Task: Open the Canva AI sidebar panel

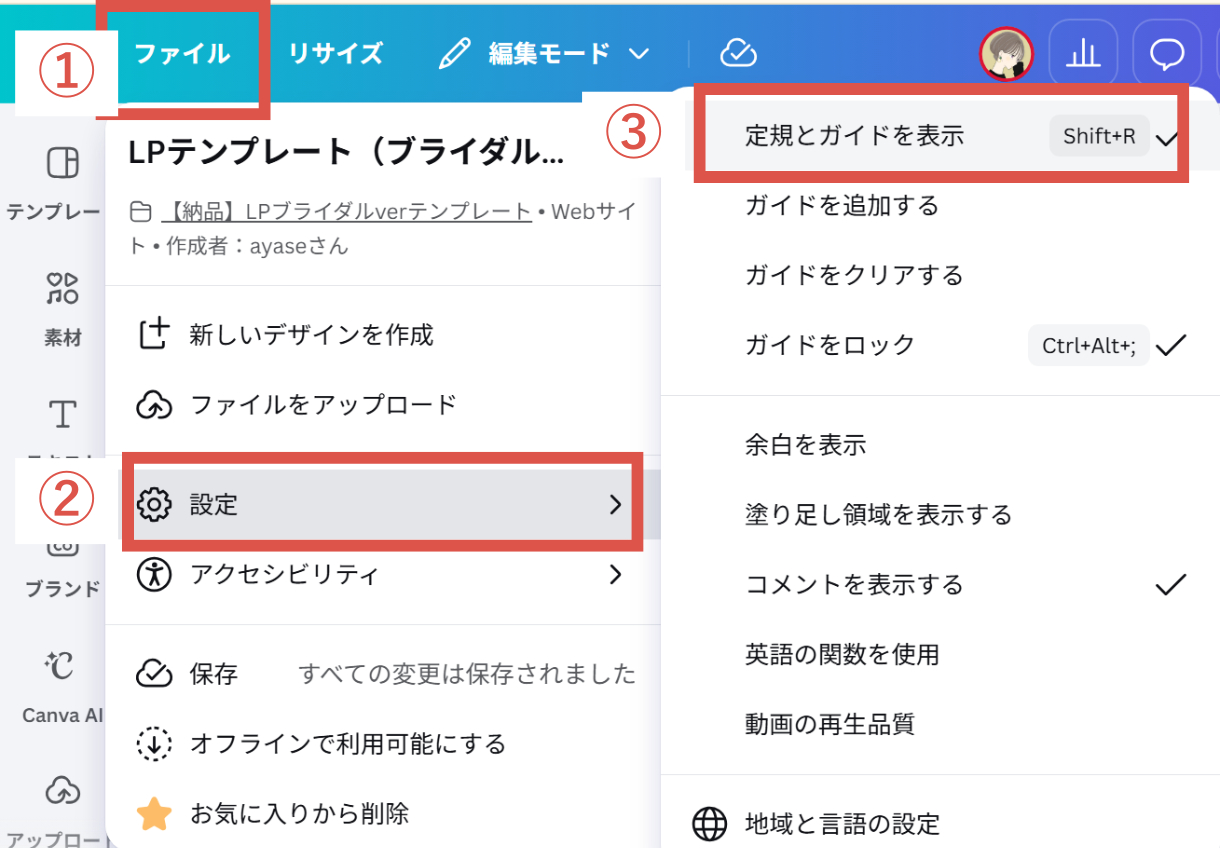Action: pyautogui.click(x=62, y=685)
